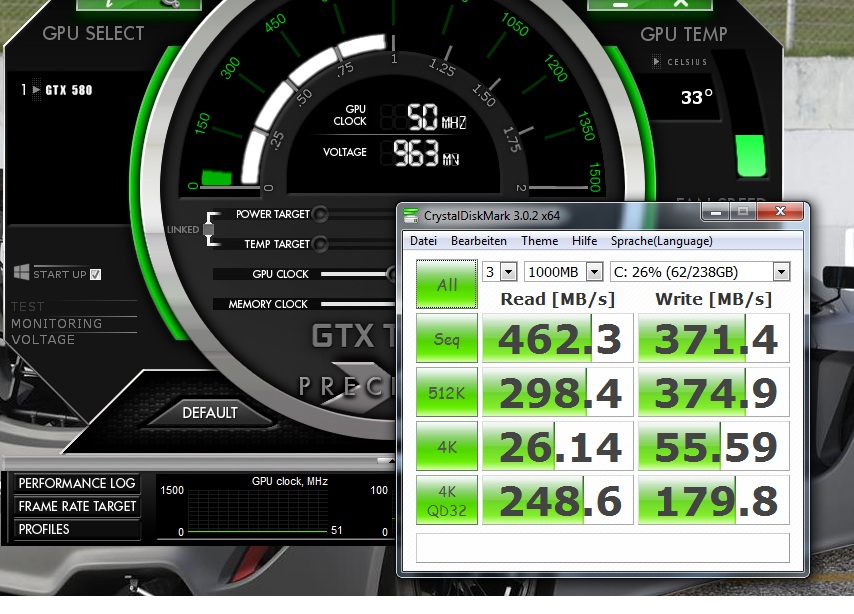Toggle the Start Up checkbox

coord(95,275)
